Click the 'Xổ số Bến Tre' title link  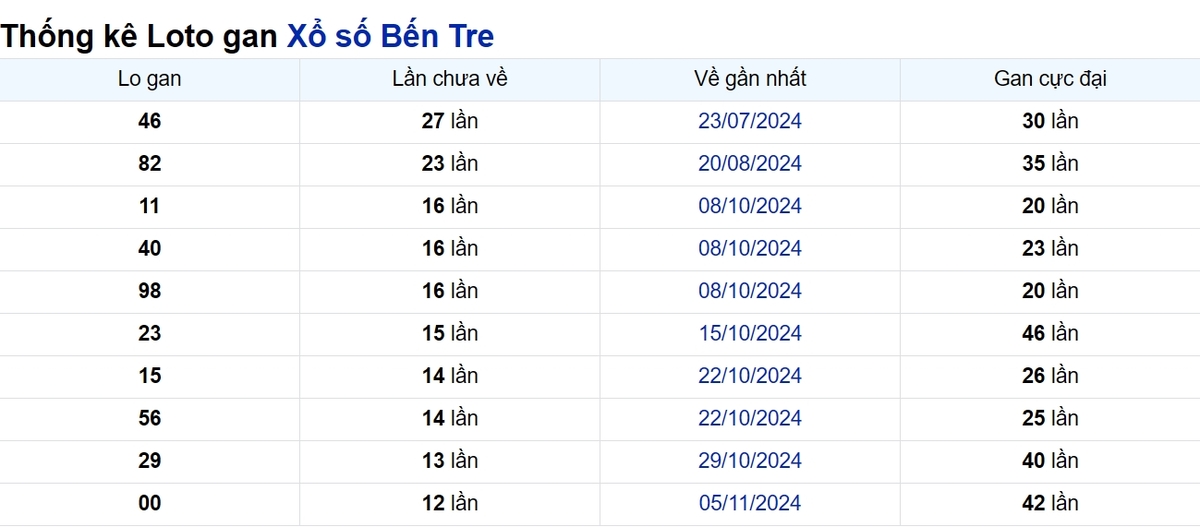pyautogui.click(x=390, y=37)
